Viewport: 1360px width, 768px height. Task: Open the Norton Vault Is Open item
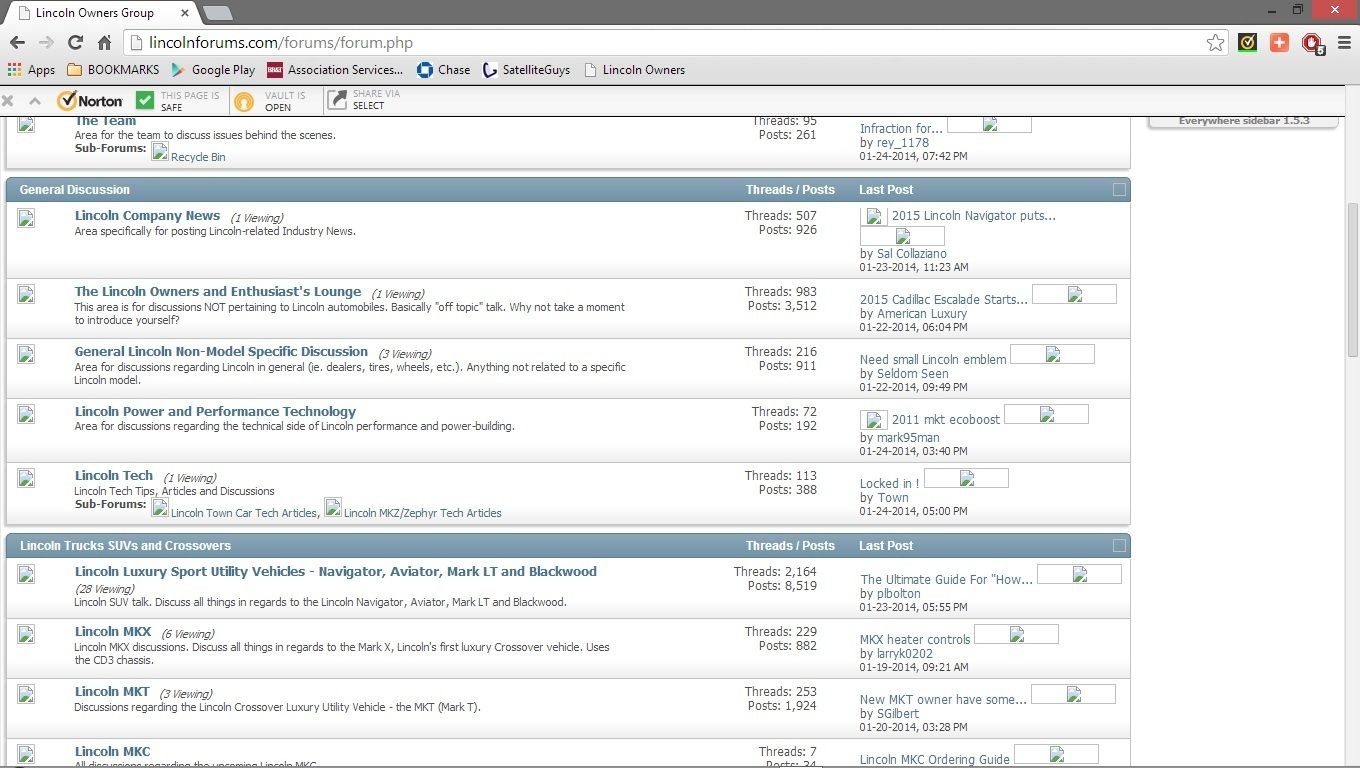click(270, 101)
